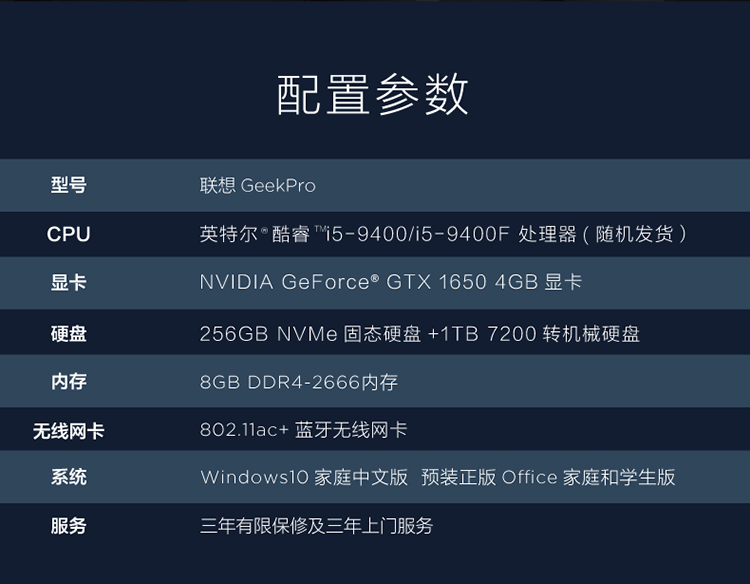Image resolution: width=750 pixels, height=584 pixels.
Task: Click the 256GB NVMe 固态硬盘 text
Action: (310, 334)
